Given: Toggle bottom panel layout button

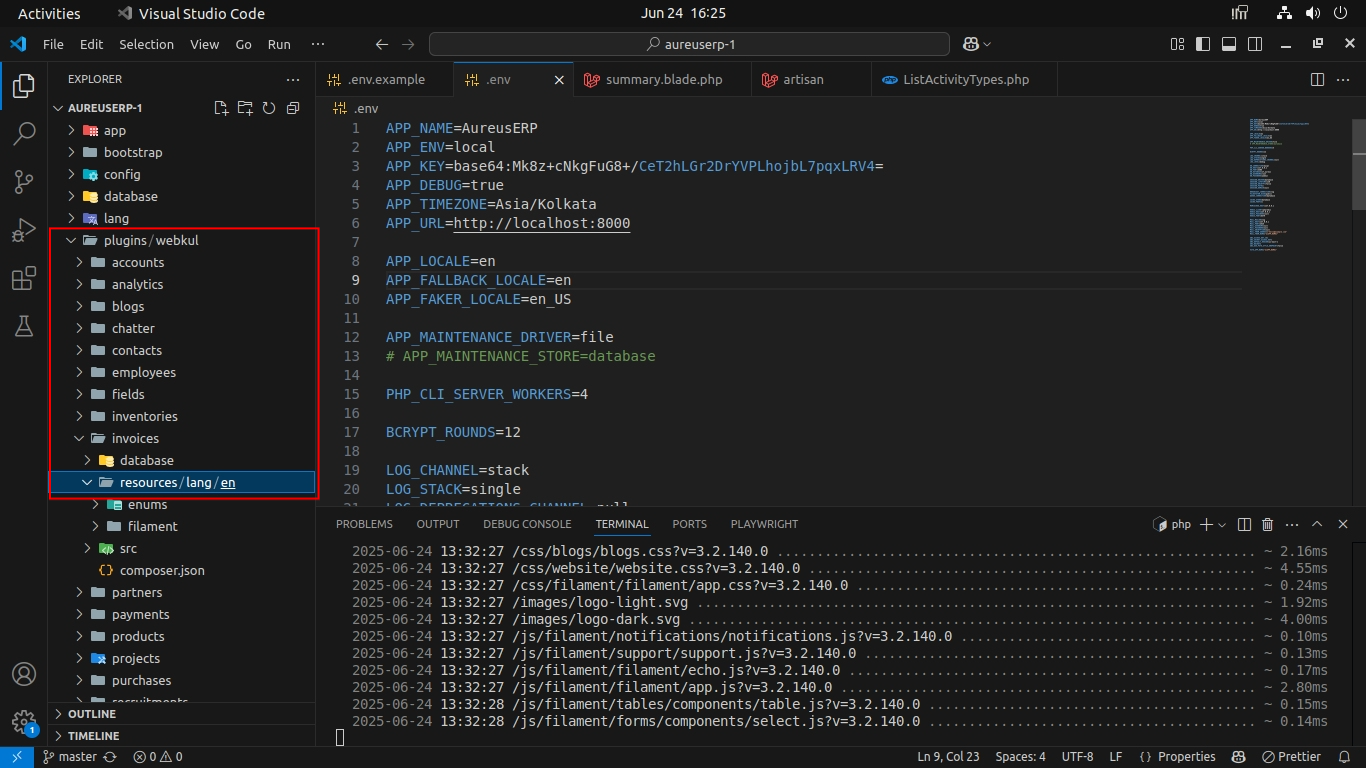Looking at the screenshot, I should pos(1229,44).
